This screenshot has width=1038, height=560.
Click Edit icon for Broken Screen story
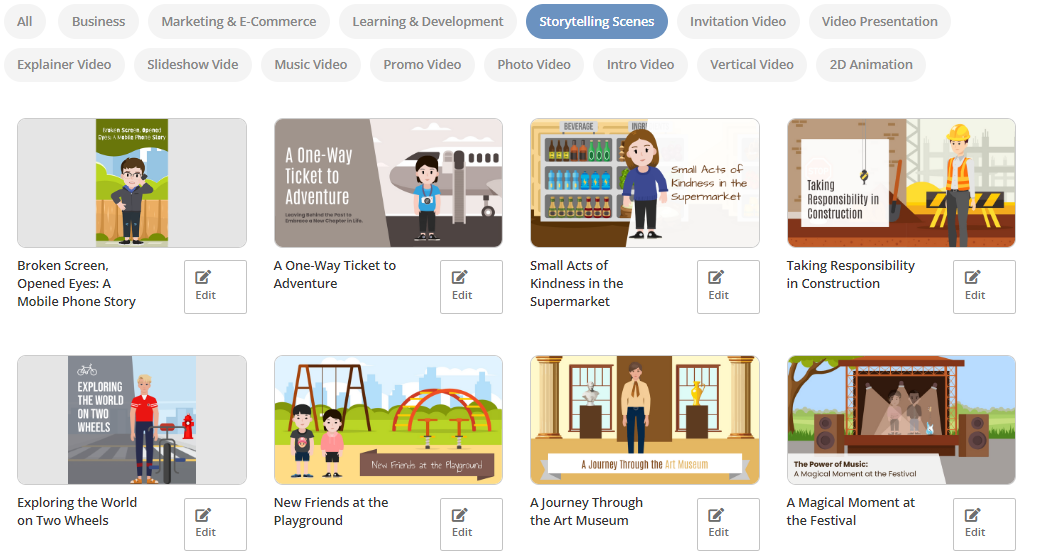[x=215, y=287]
